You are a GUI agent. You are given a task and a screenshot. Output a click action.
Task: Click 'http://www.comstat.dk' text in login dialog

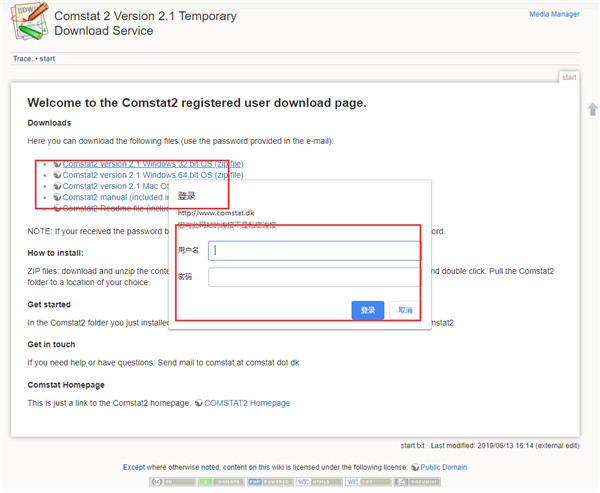(x=216, y=213)
